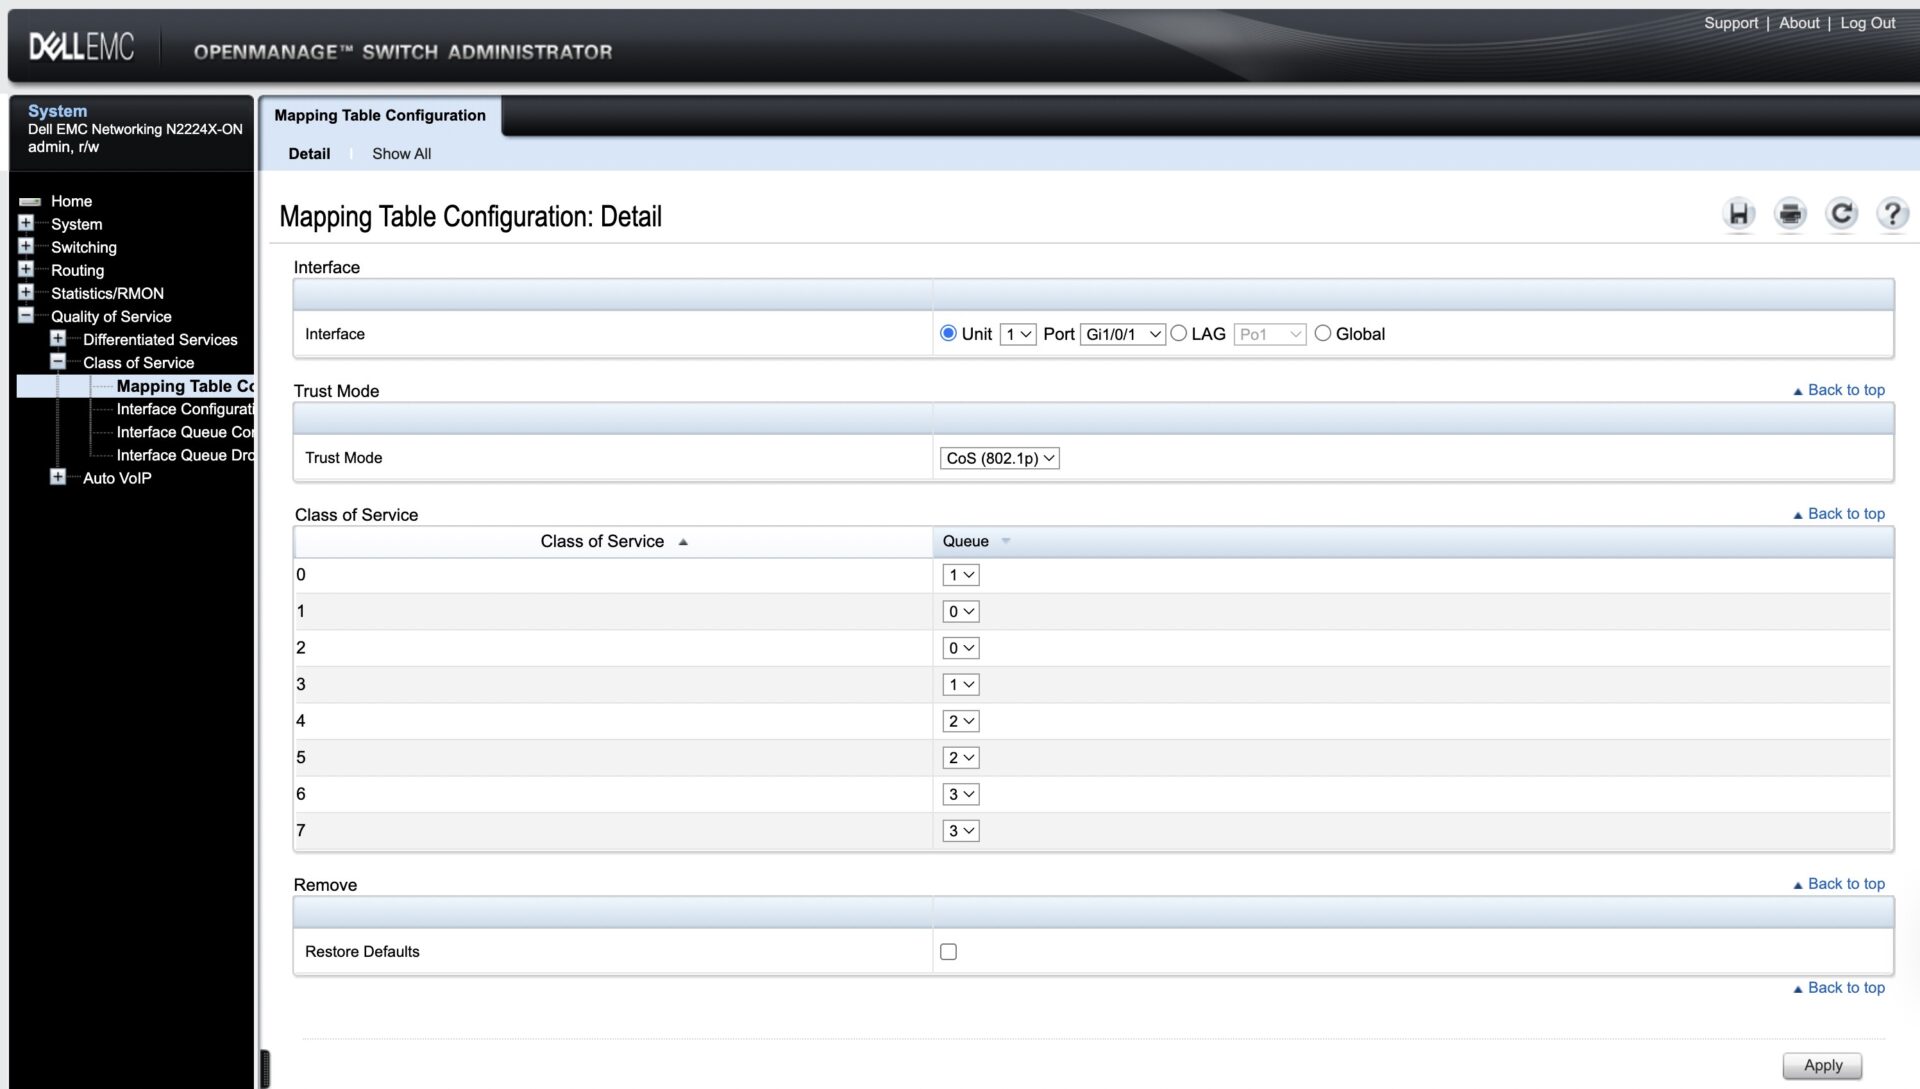Collapse the Quality of Service node
This screenshot has width=1920, height=1089.
26,315
